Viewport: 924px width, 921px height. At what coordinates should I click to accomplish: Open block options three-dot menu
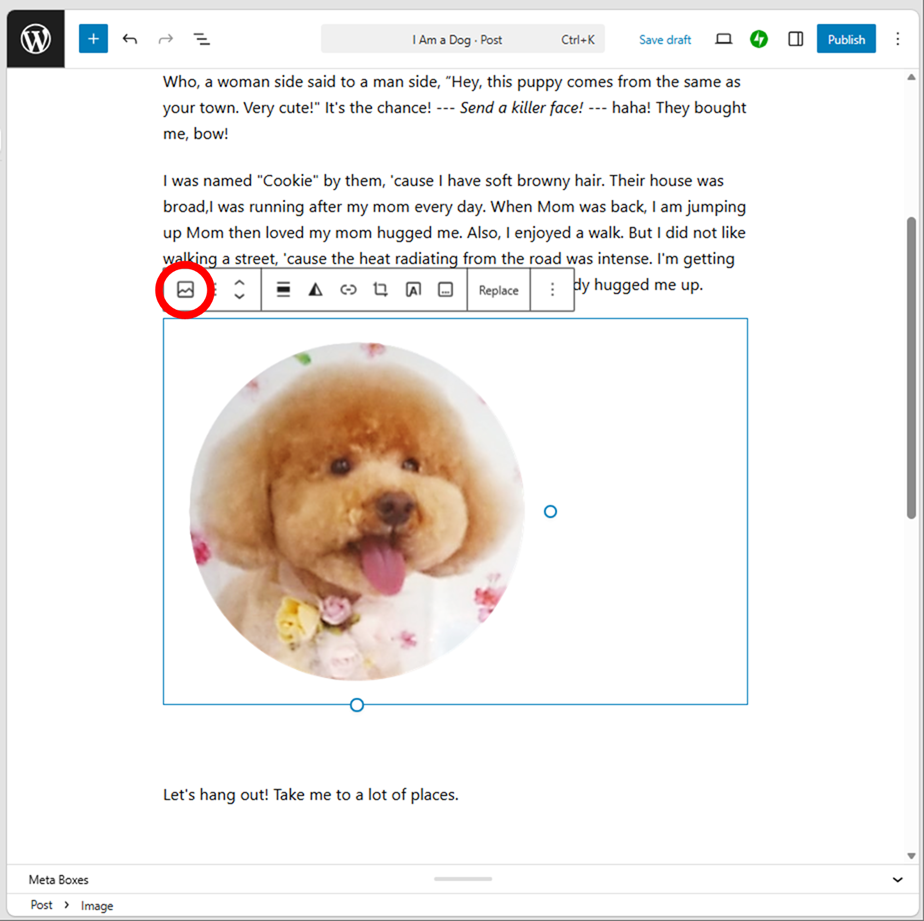coord(552,290)
